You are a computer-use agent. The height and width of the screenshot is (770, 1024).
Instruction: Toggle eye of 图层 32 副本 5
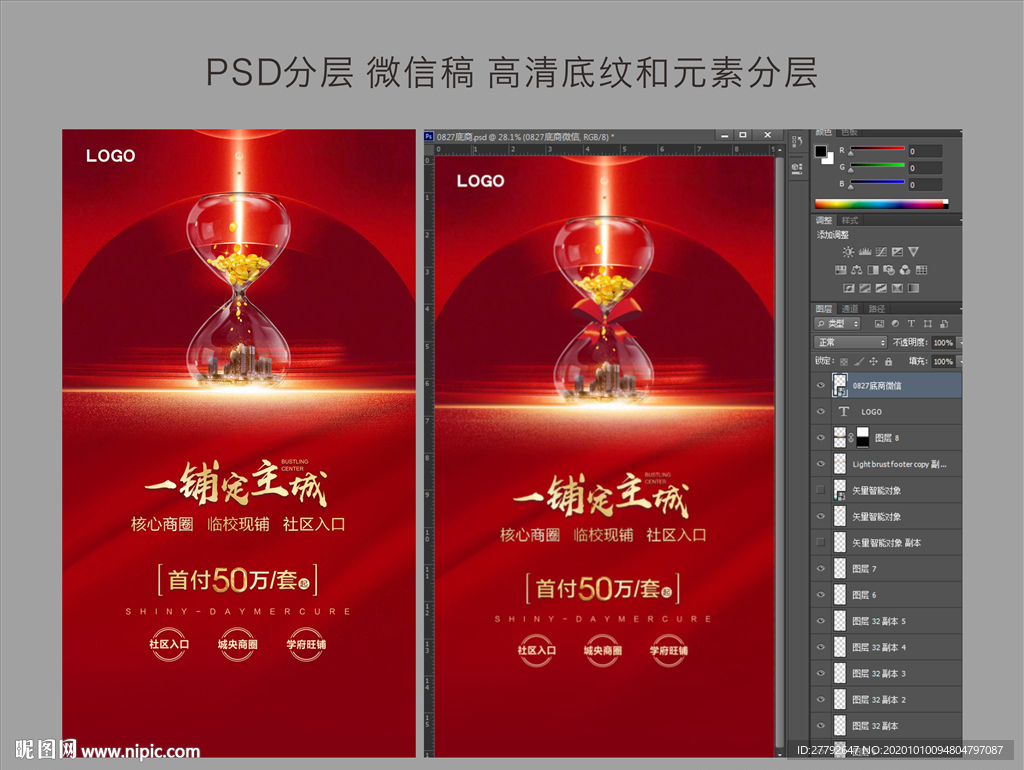point(821,620)
